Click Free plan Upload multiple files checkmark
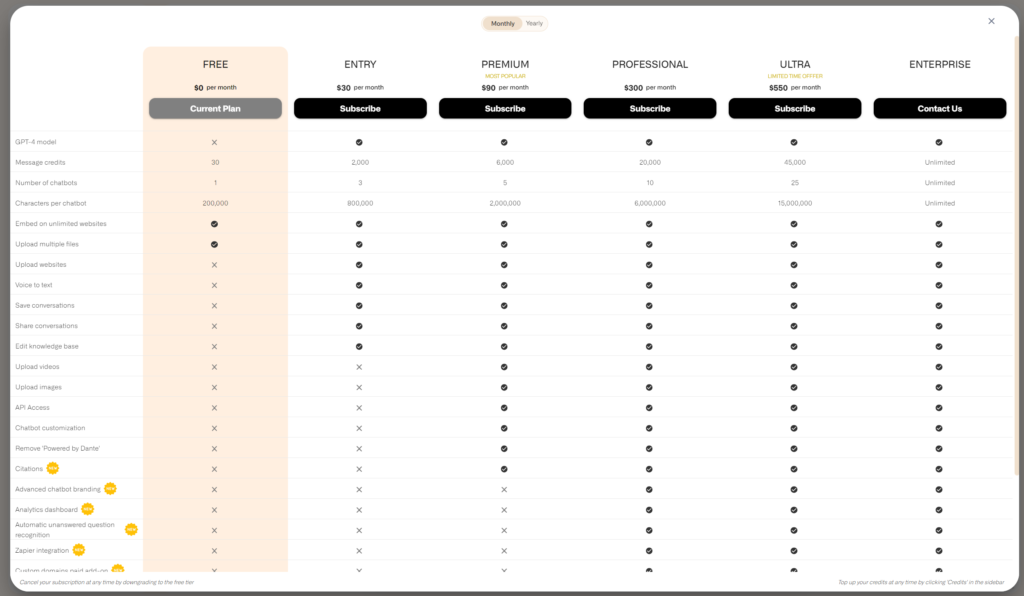Viewport: 1024px width, 596px height. (x=214, y=244)
